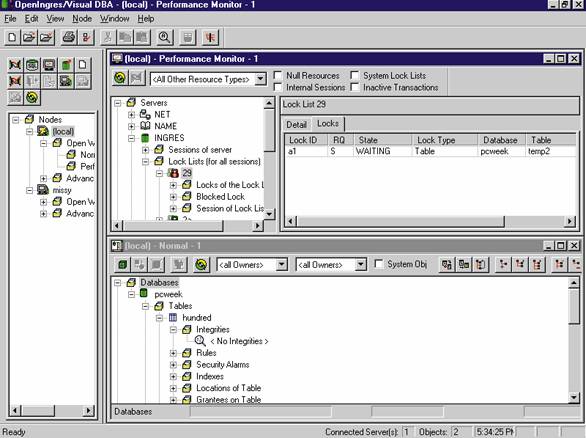Enable the Internal Sessions checkbox
The image size is (586, 438).
[278, 87]
